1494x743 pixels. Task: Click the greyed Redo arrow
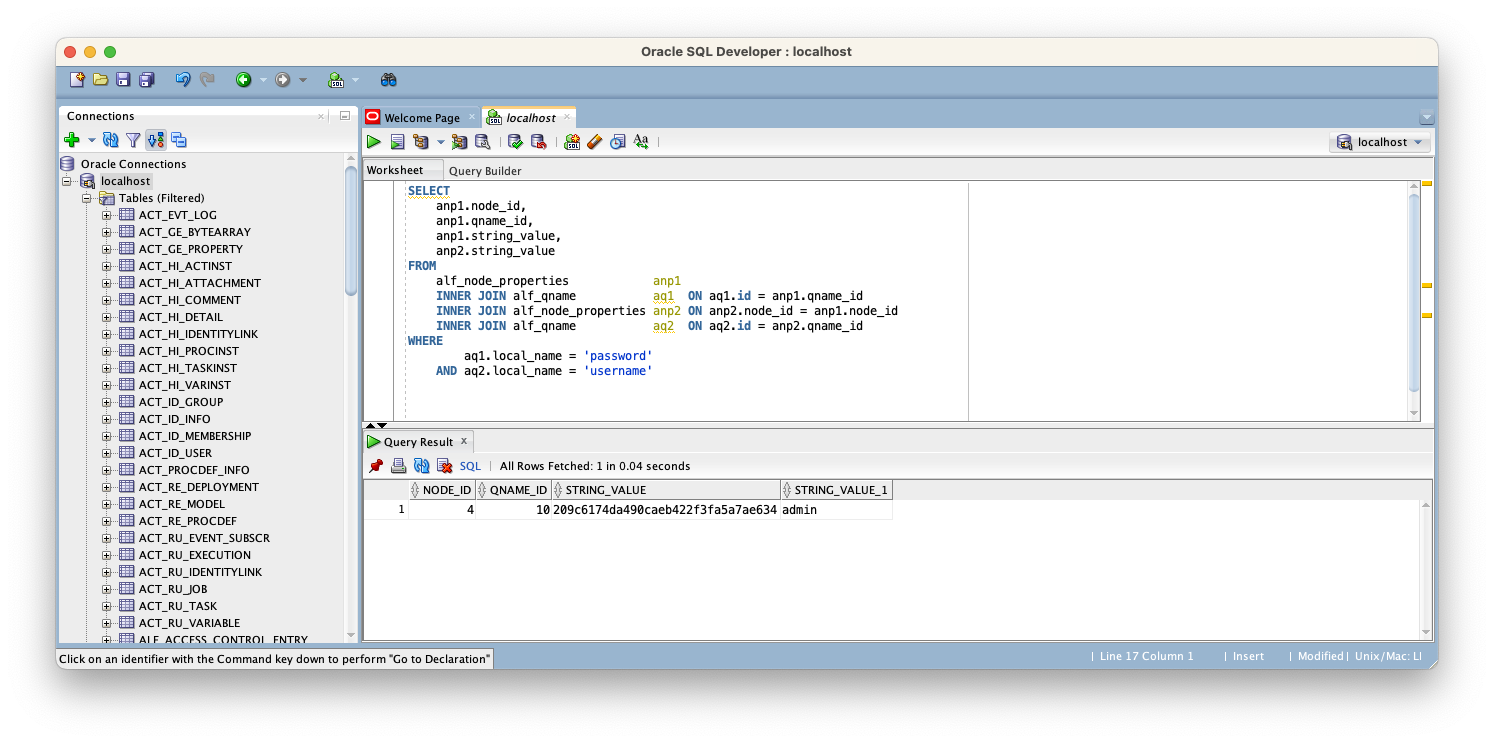(x=207, y=79)
